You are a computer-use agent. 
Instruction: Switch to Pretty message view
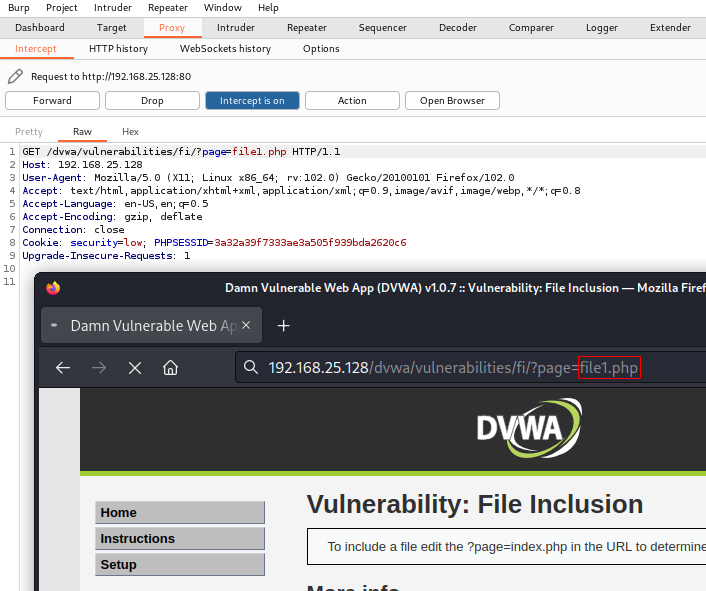click(x=29, y=132)
